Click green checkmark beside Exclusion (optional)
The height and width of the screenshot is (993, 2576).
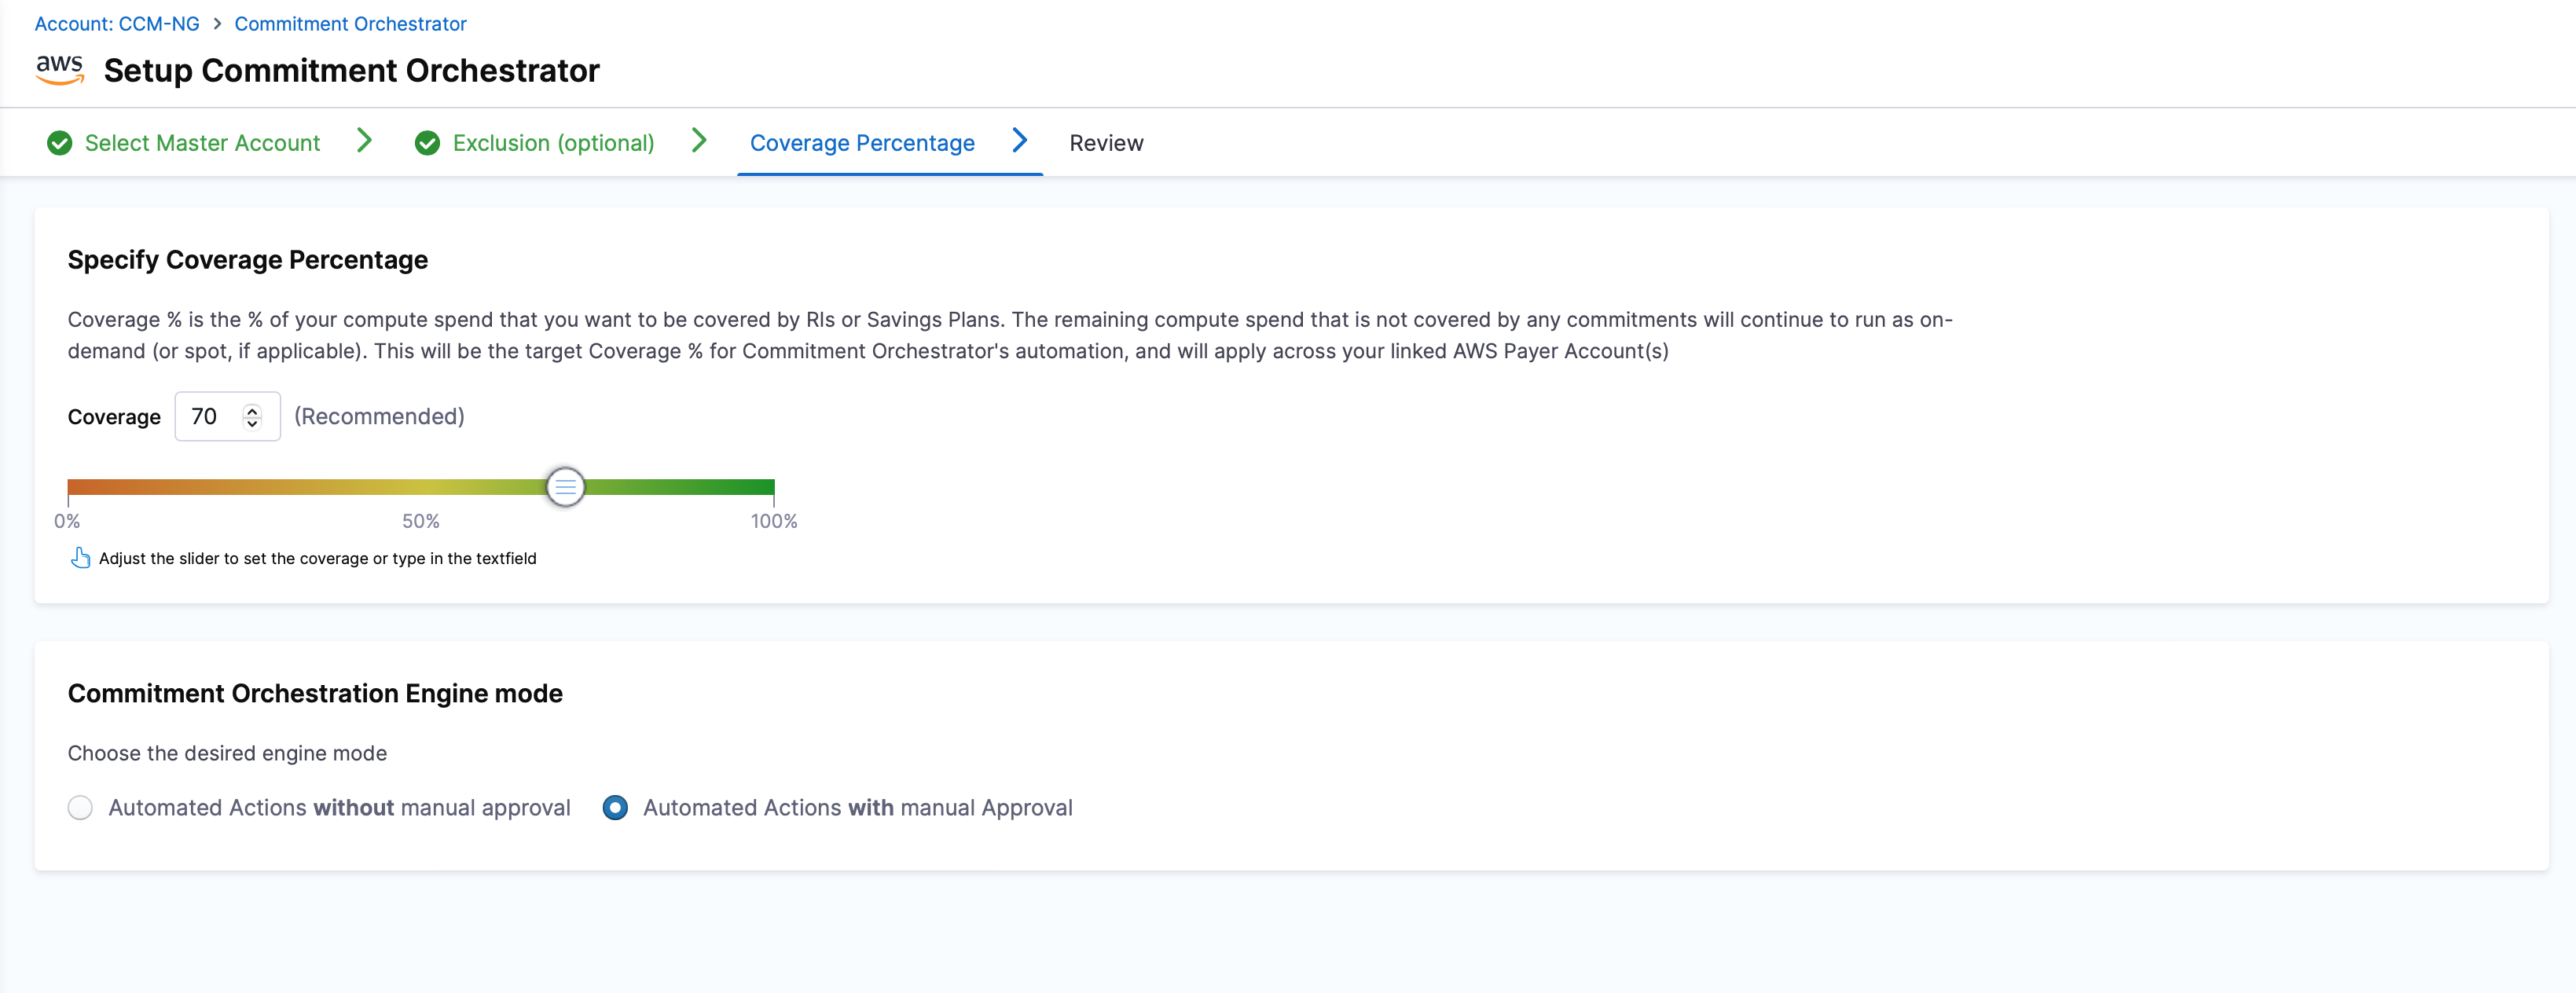pyautogui.click(x=427, y=143)
